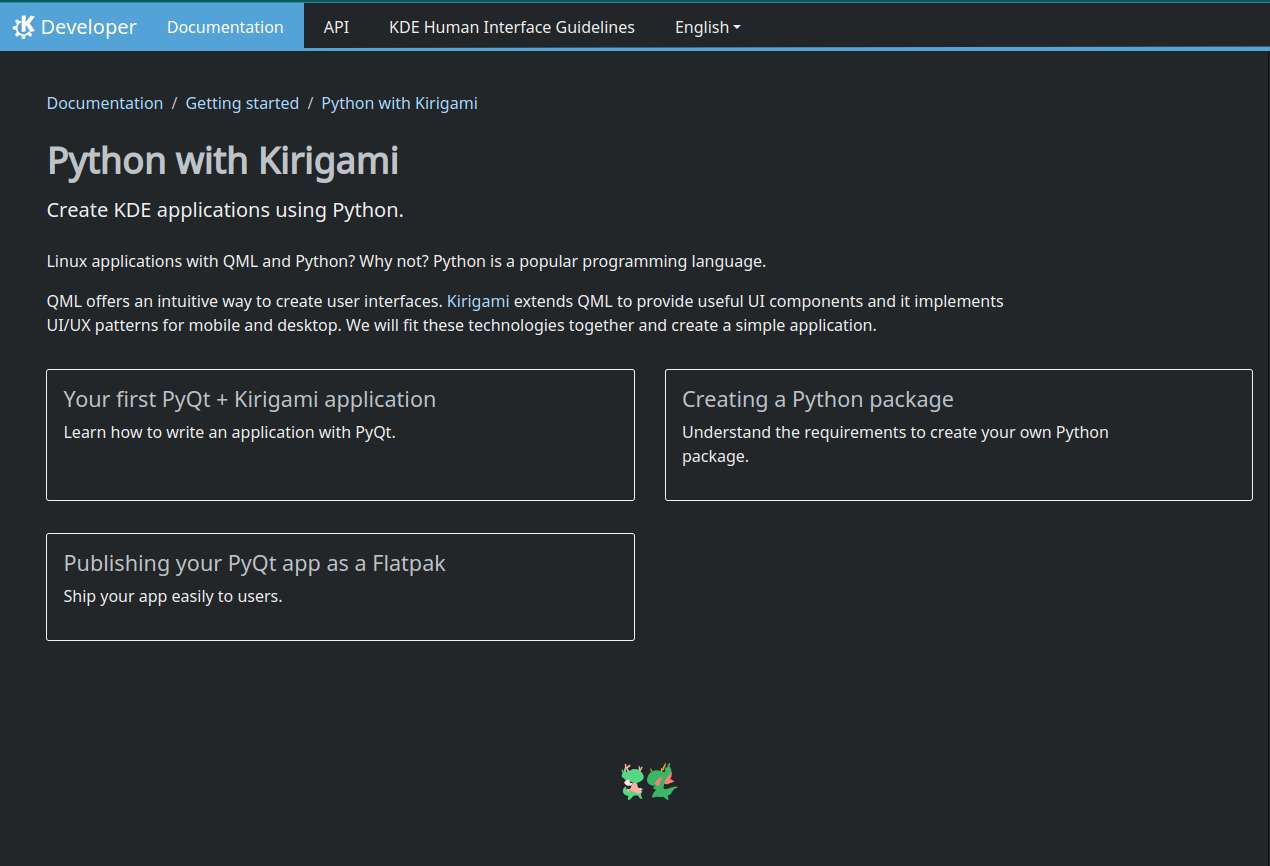Open Publishing your PyQt app as Flatpak
This screenshot has width=1270, height=866.
coord(254,563)
